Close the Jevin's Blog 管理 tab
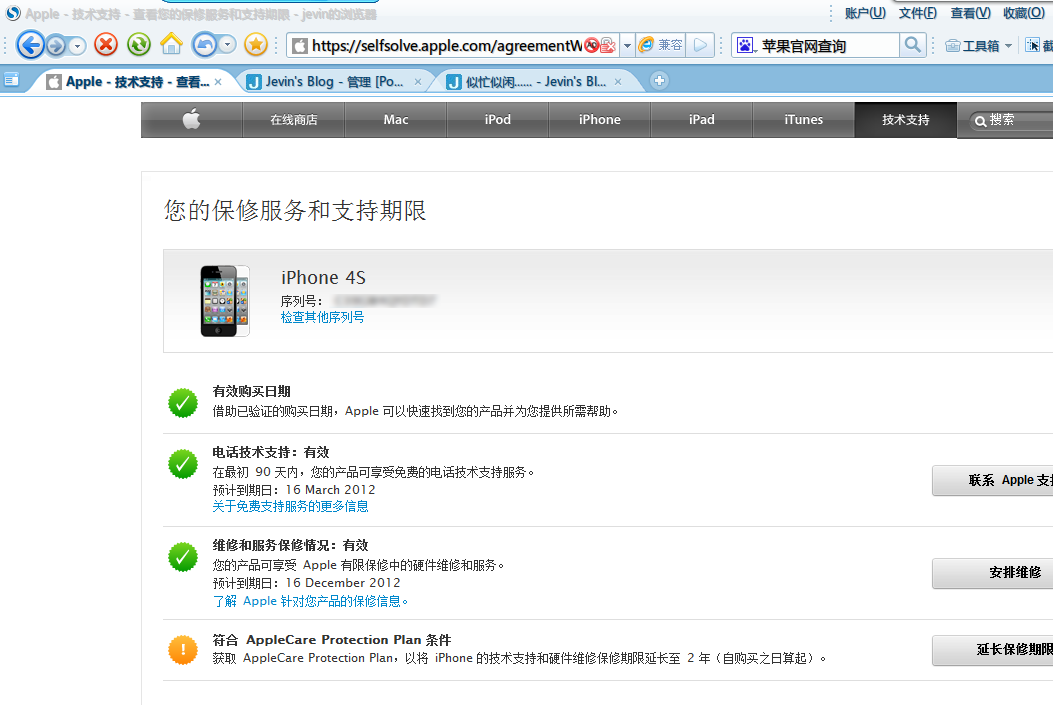Image resolution: width=1053 pixels, height=705 pixels. pos(418,82)
